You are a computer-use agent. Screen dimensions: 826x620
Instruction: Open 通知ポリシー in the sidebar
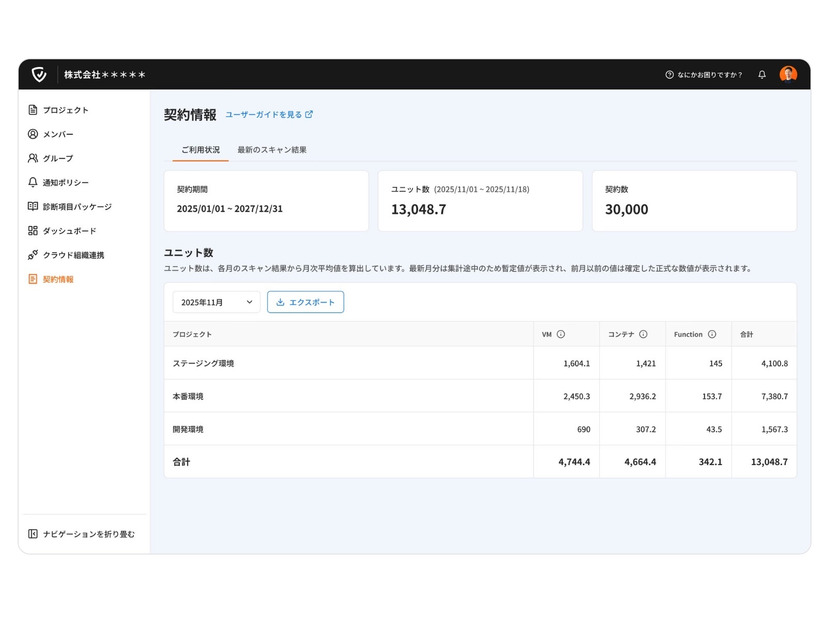click(65, 183)
